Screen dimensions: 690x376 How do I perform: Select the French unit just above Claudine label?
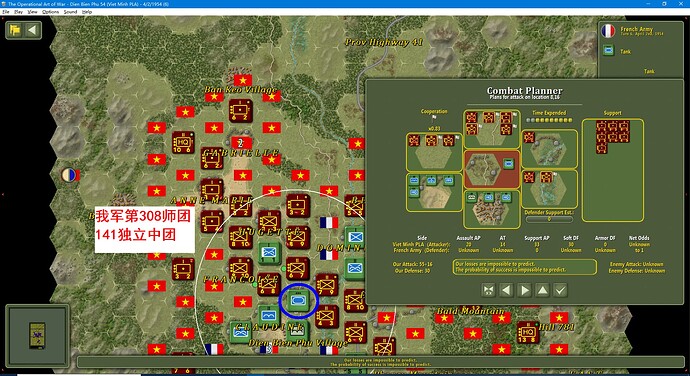269,315
